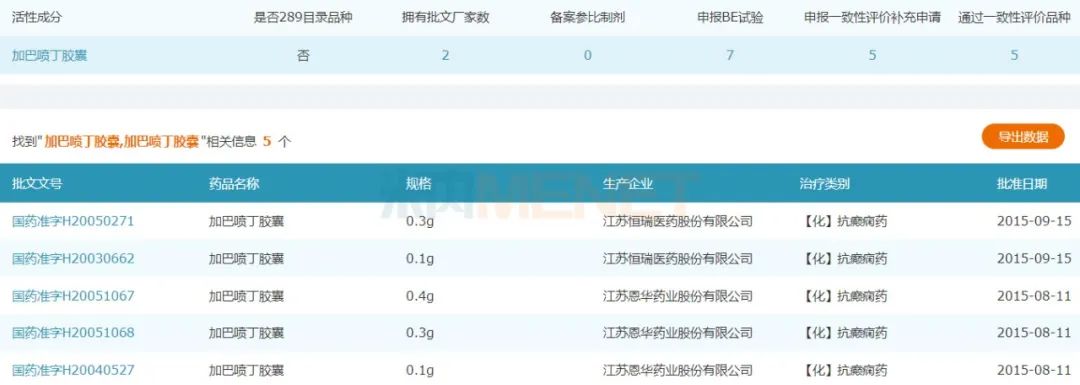
Task: Click the 申报BE试验 count value 7
Action: (x=730, y=55)
